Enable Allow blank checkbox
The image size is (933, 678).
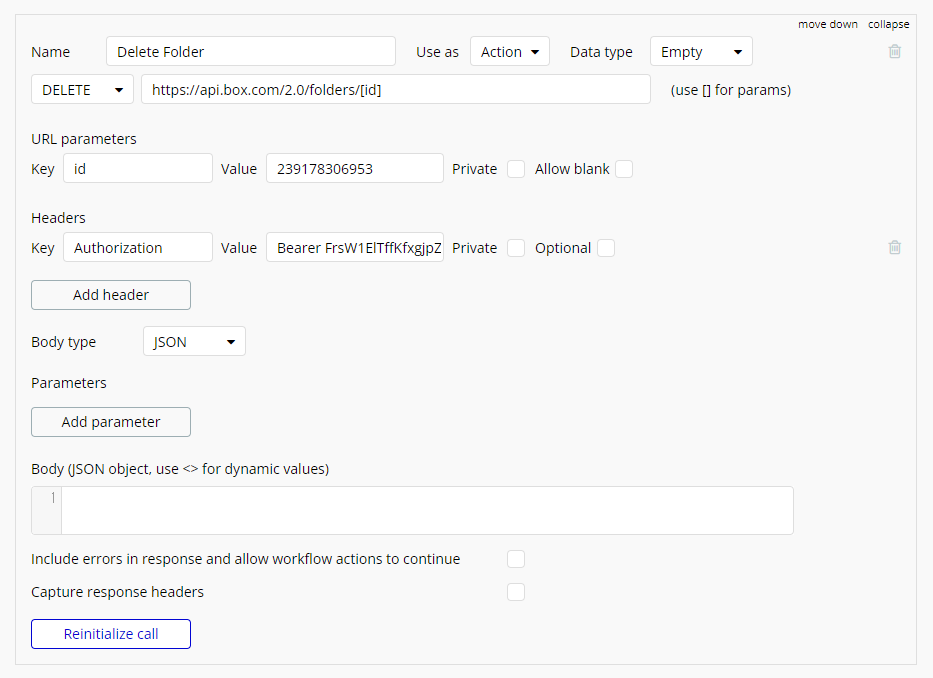pos(624,169)
